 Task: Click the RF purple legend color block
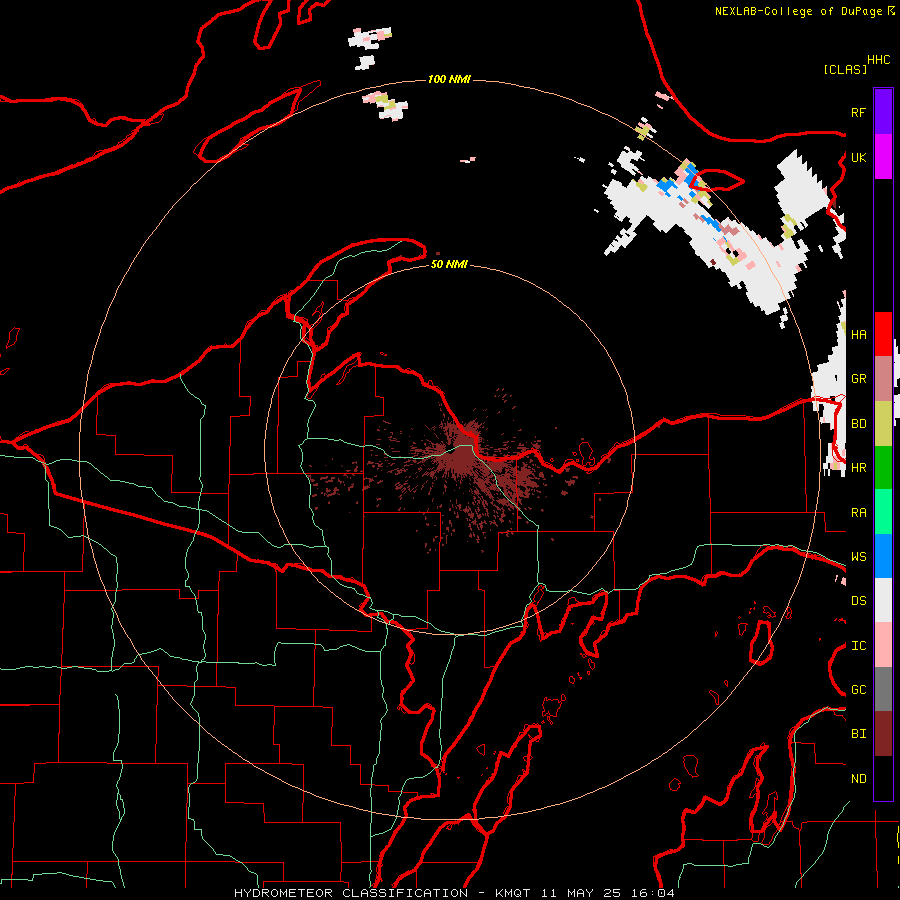(x=883, y=112)
